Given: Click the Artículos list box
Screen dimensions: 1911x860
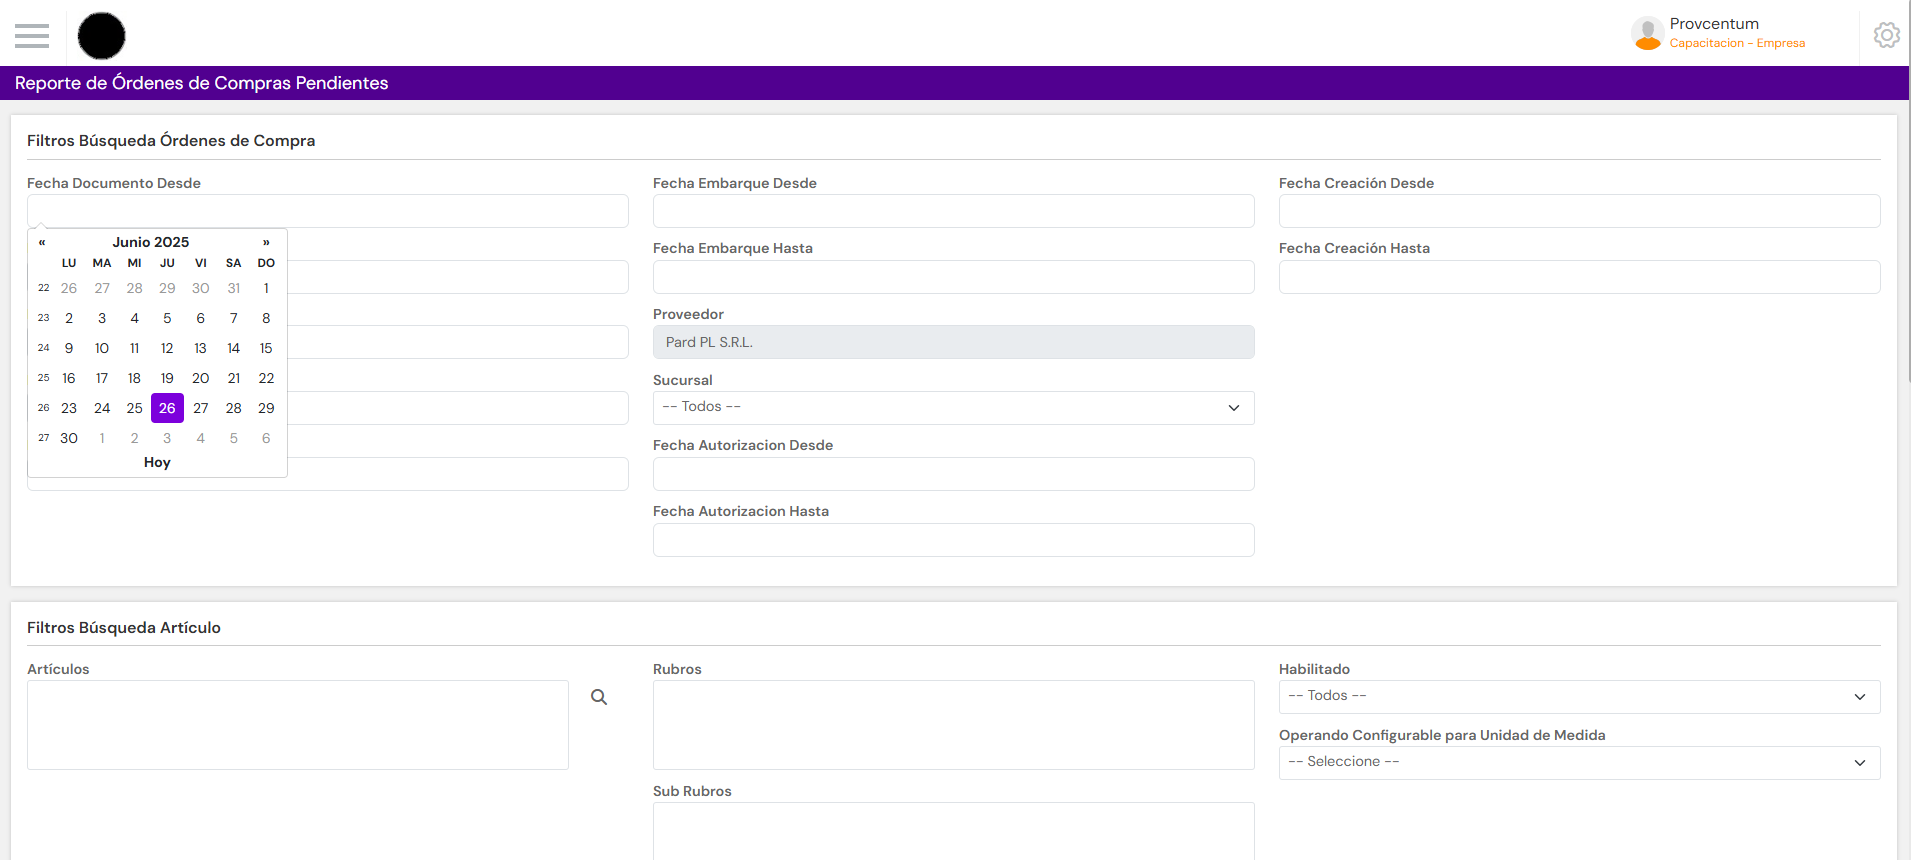Looking at the screenshot, I should tap(298, 725).
